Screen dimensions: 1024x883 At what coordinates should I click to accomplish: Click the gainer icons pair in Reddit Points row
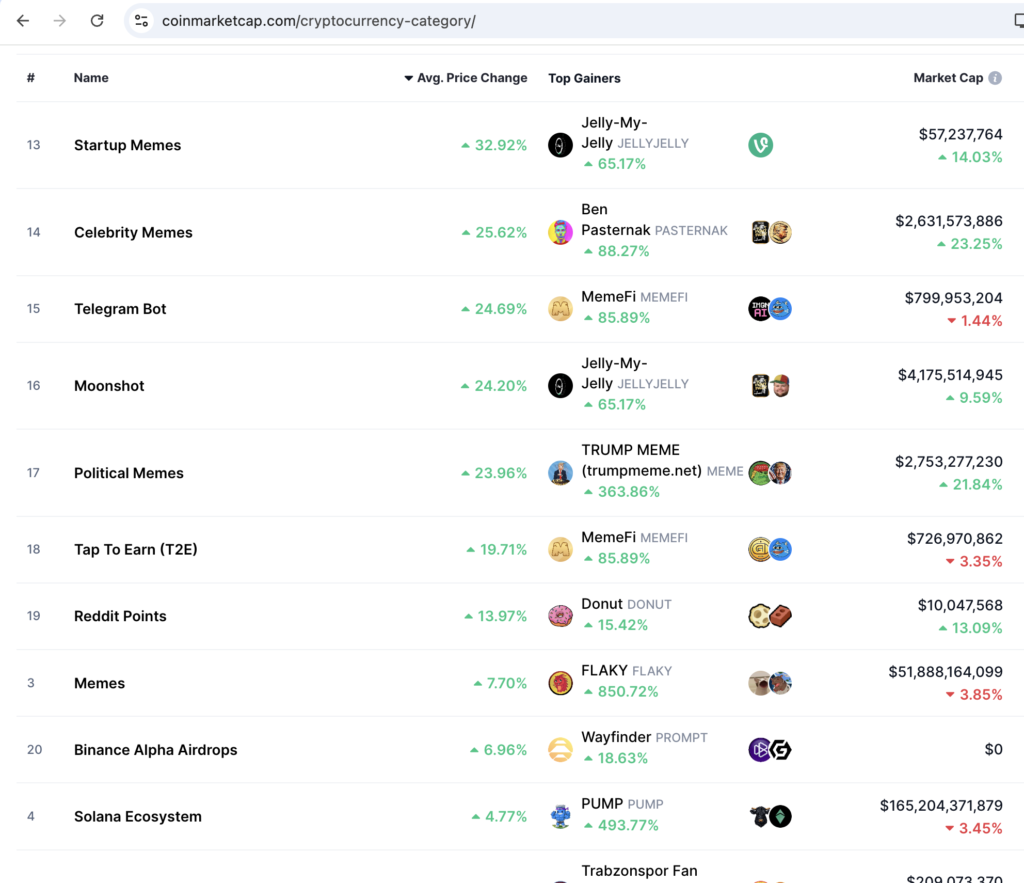[x=771, y=616]
